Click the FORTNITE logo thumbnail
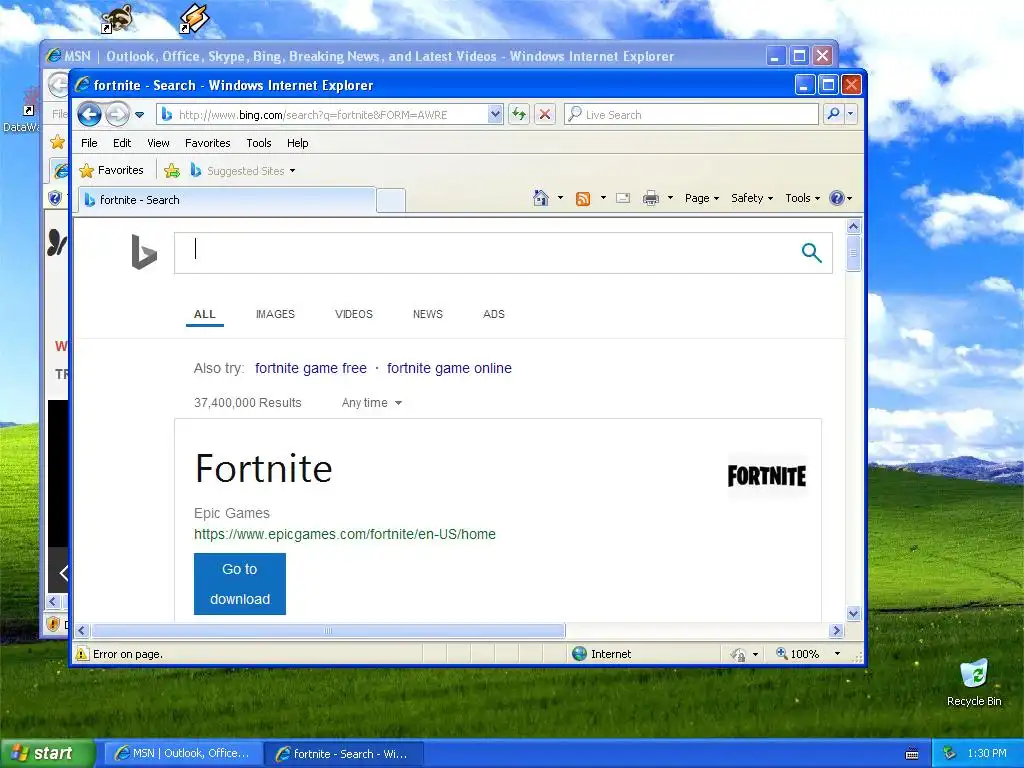Screen dimensions: 1024x768 pos(767,476)
